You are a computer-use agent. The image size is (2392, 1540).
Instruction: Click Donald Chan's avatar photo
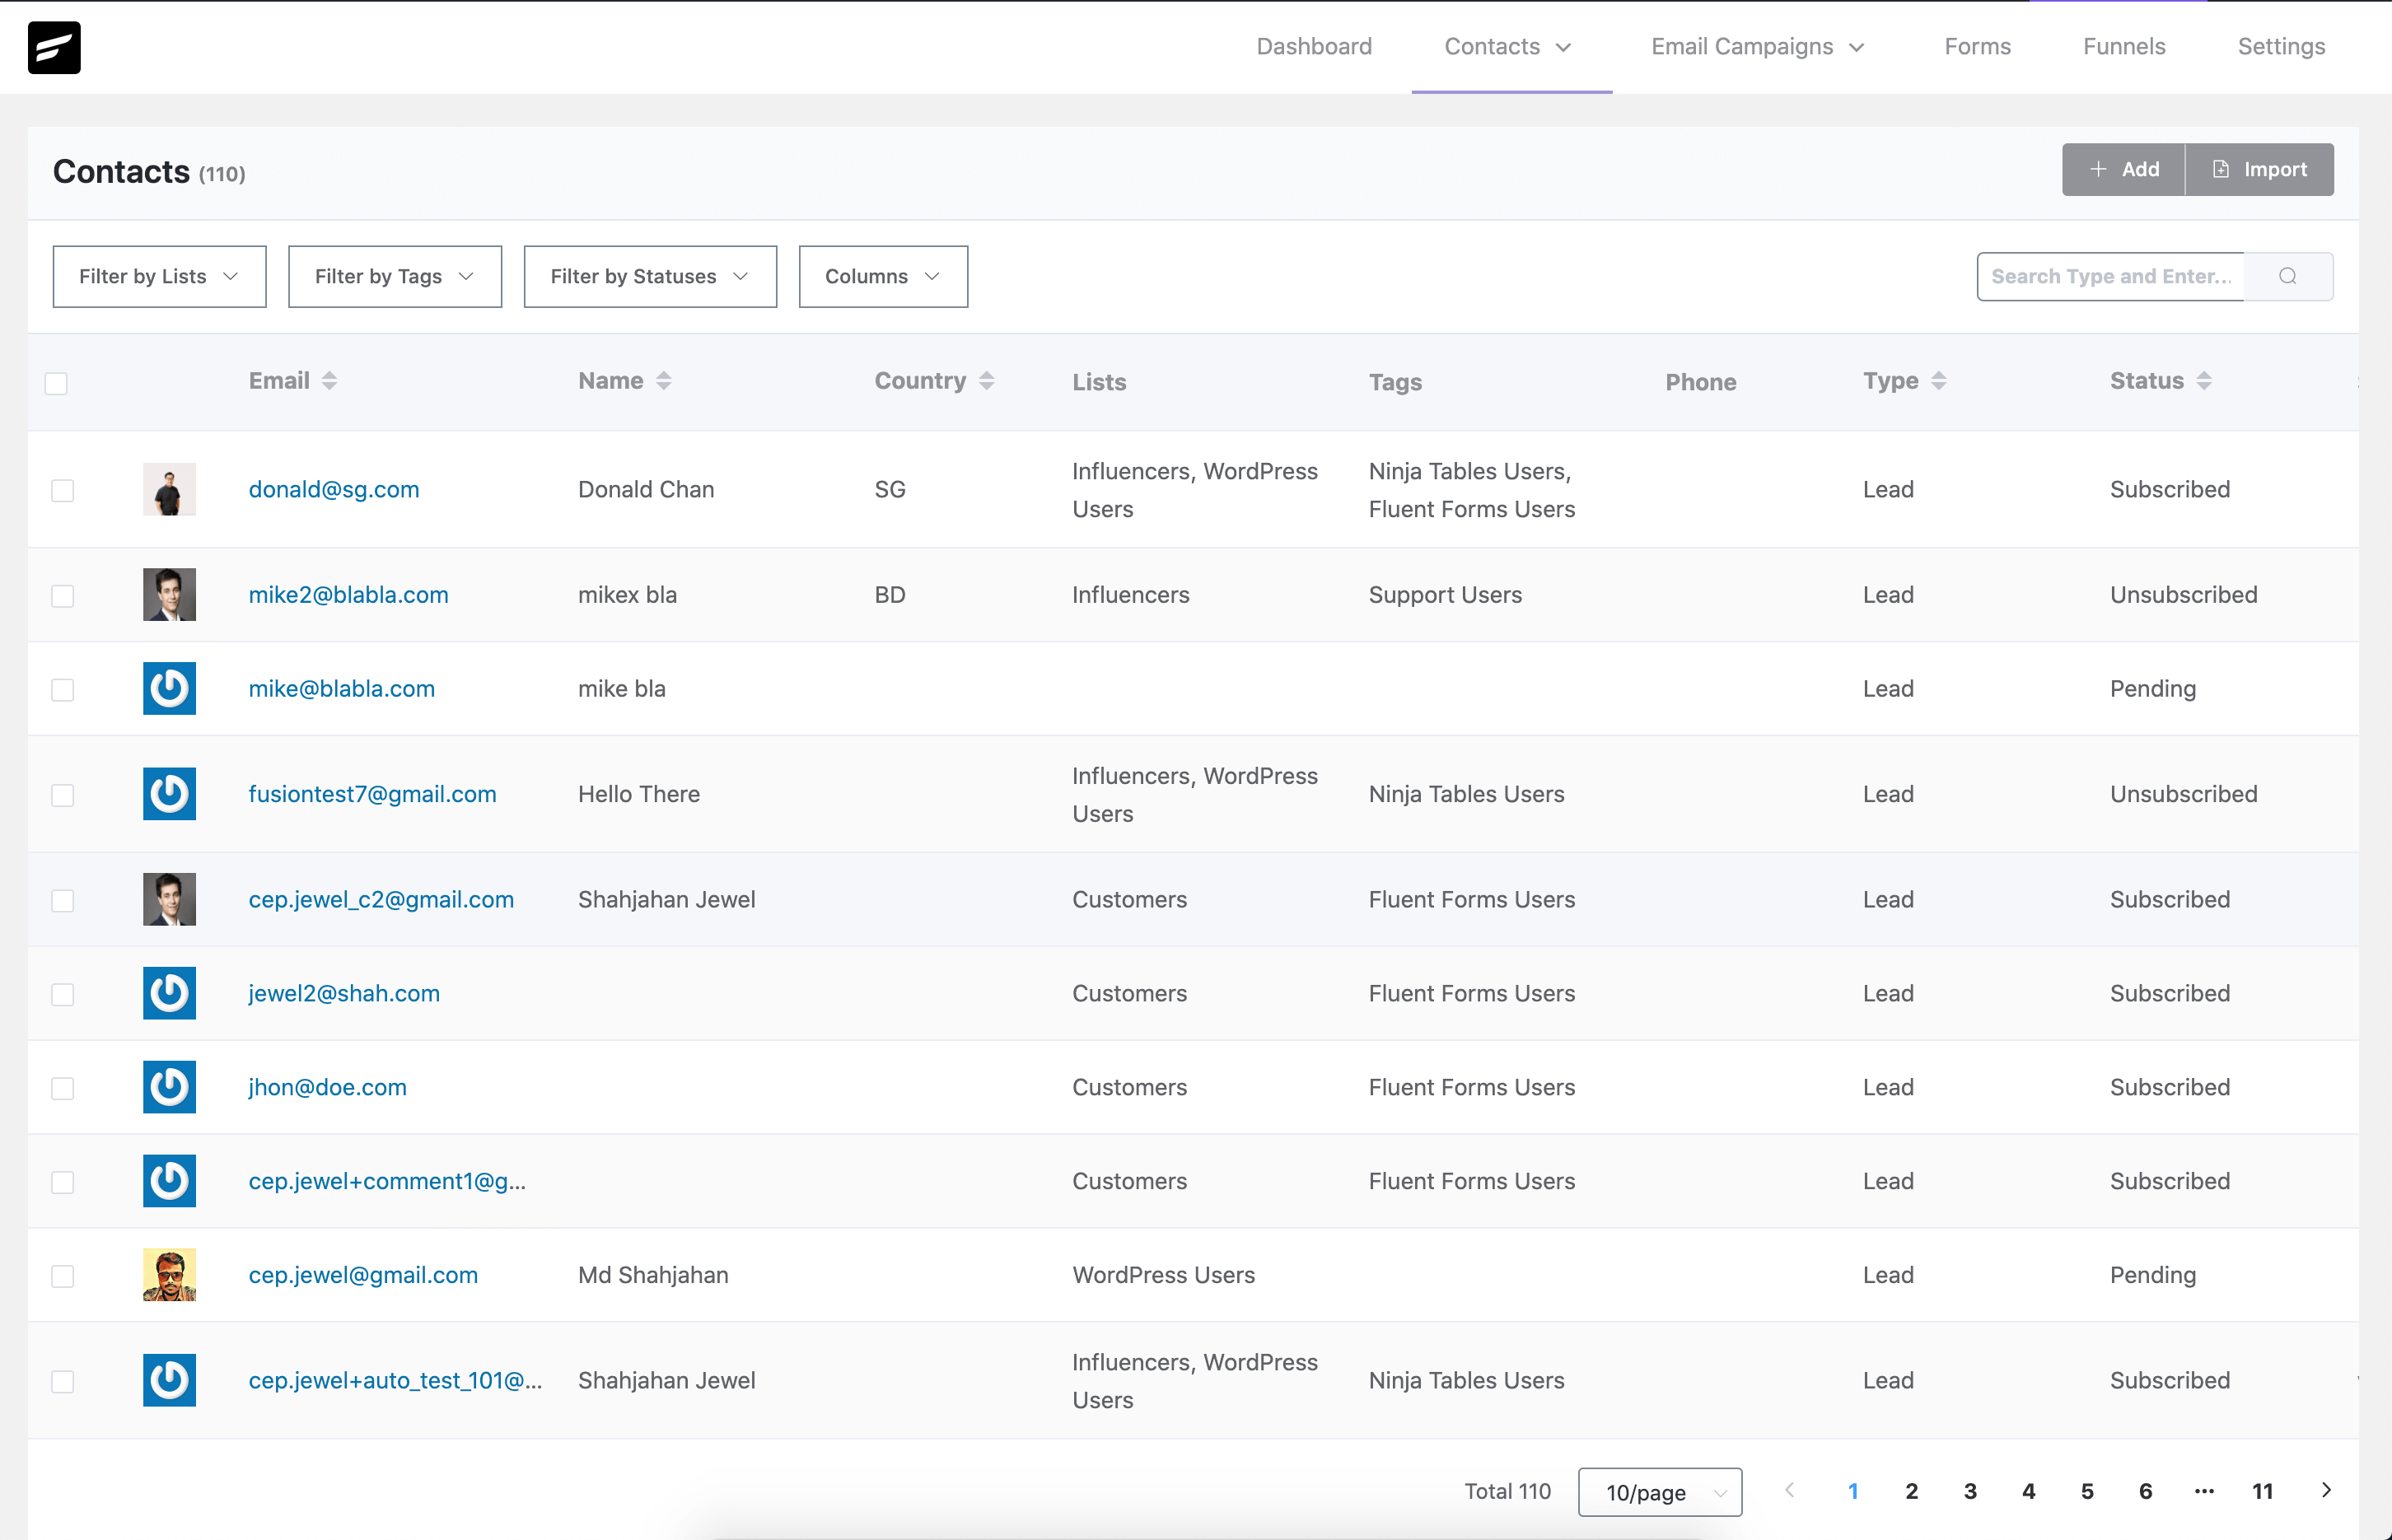pos(169,489)
